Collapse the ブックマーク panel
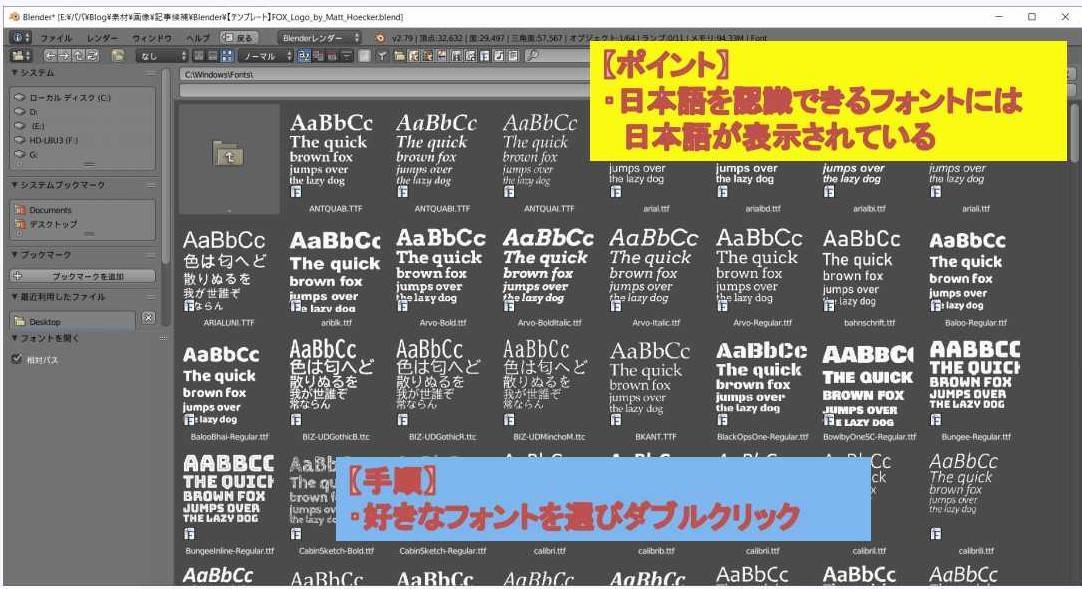1082x589 pixels. point(41,254)
